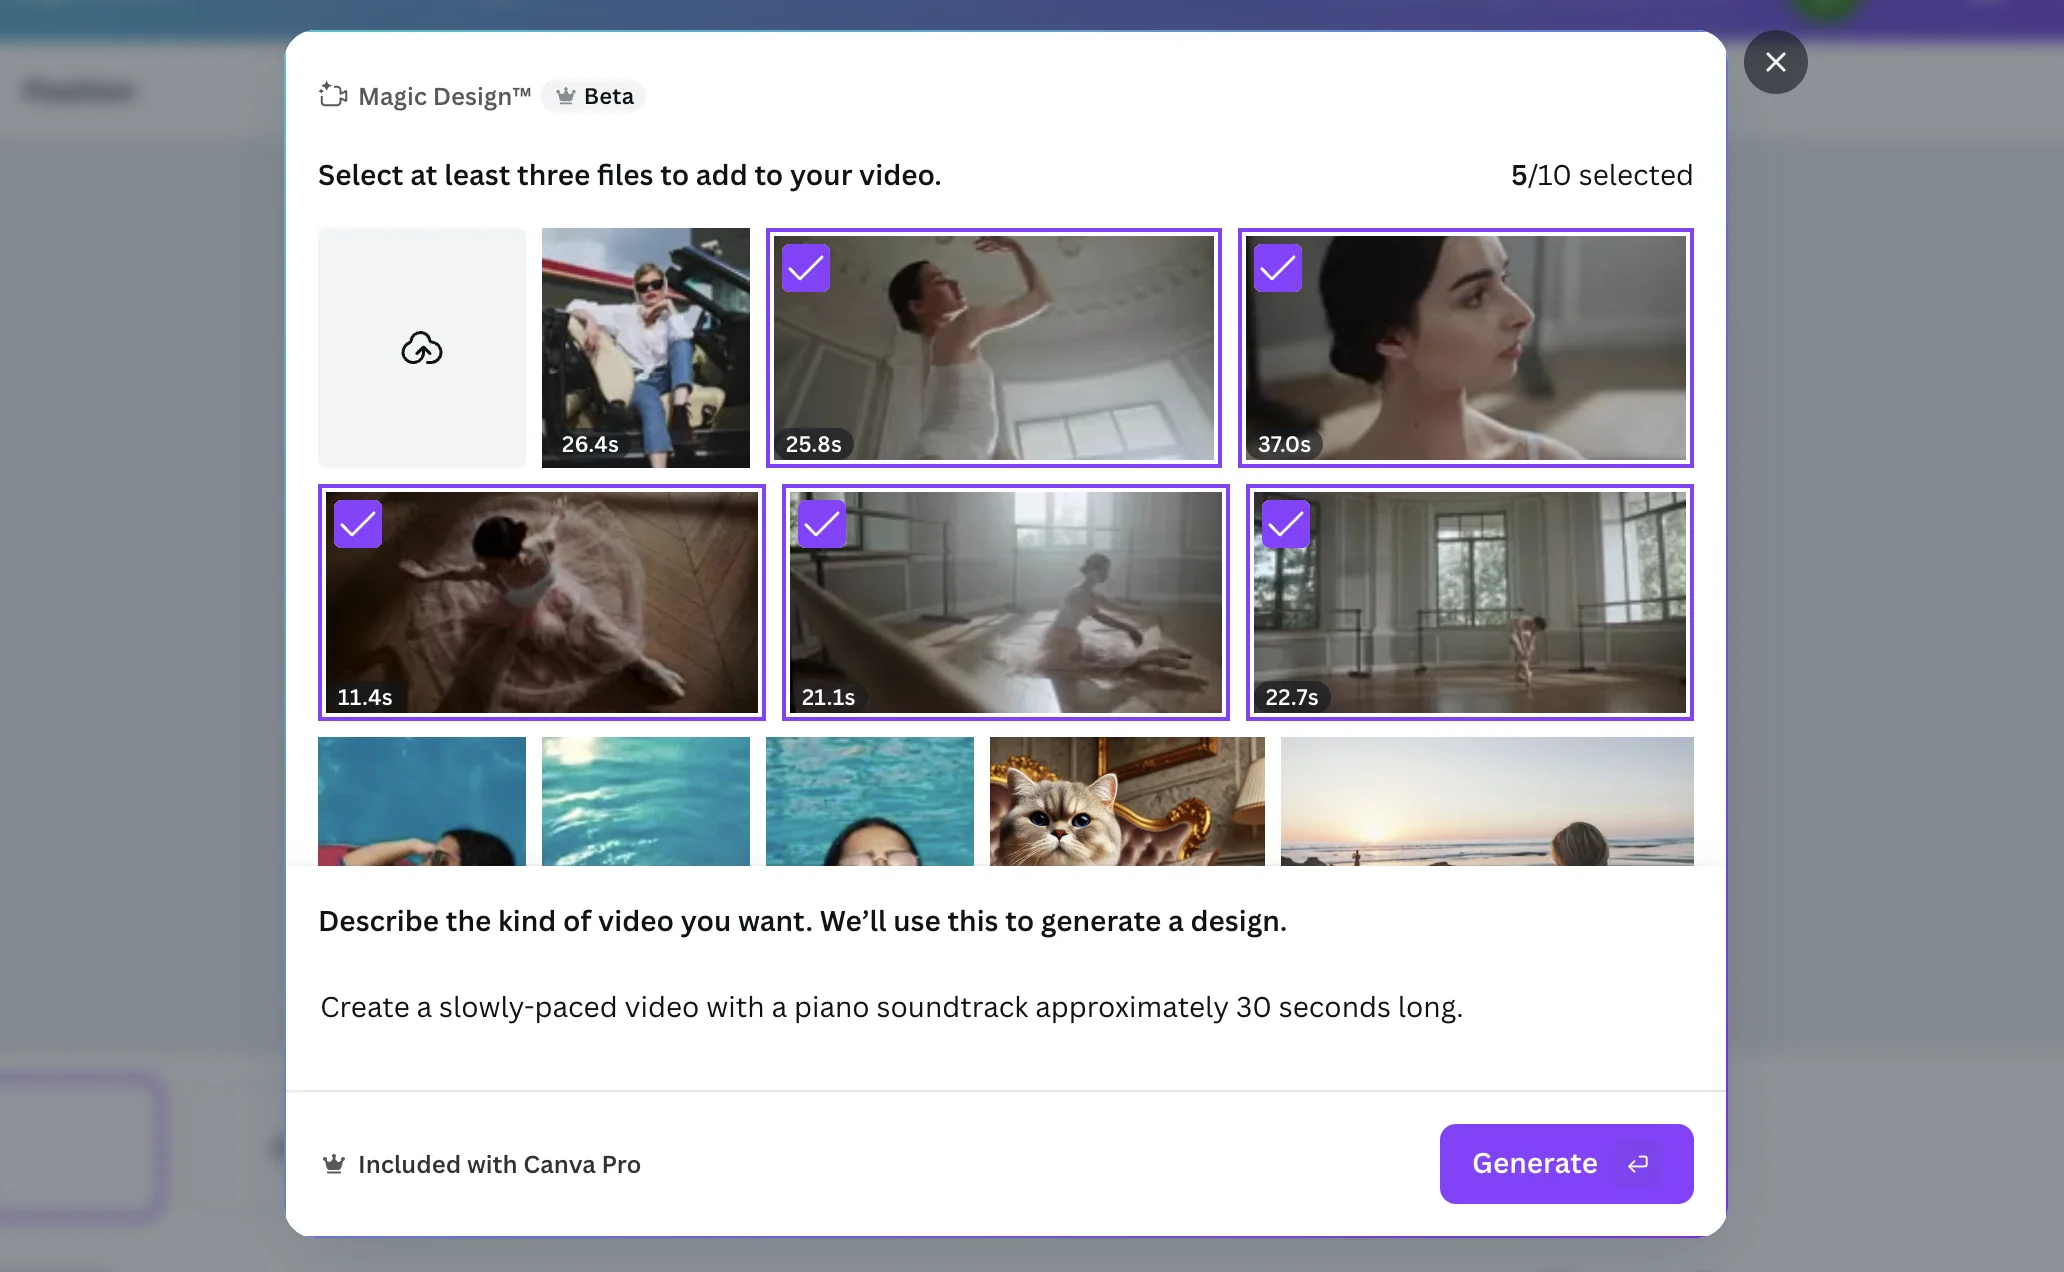Screen dimensions: 2064x1272
Task: Click the crown icon beside Canva Pro
Action: pyautogui.click(x=334, y=1164)
